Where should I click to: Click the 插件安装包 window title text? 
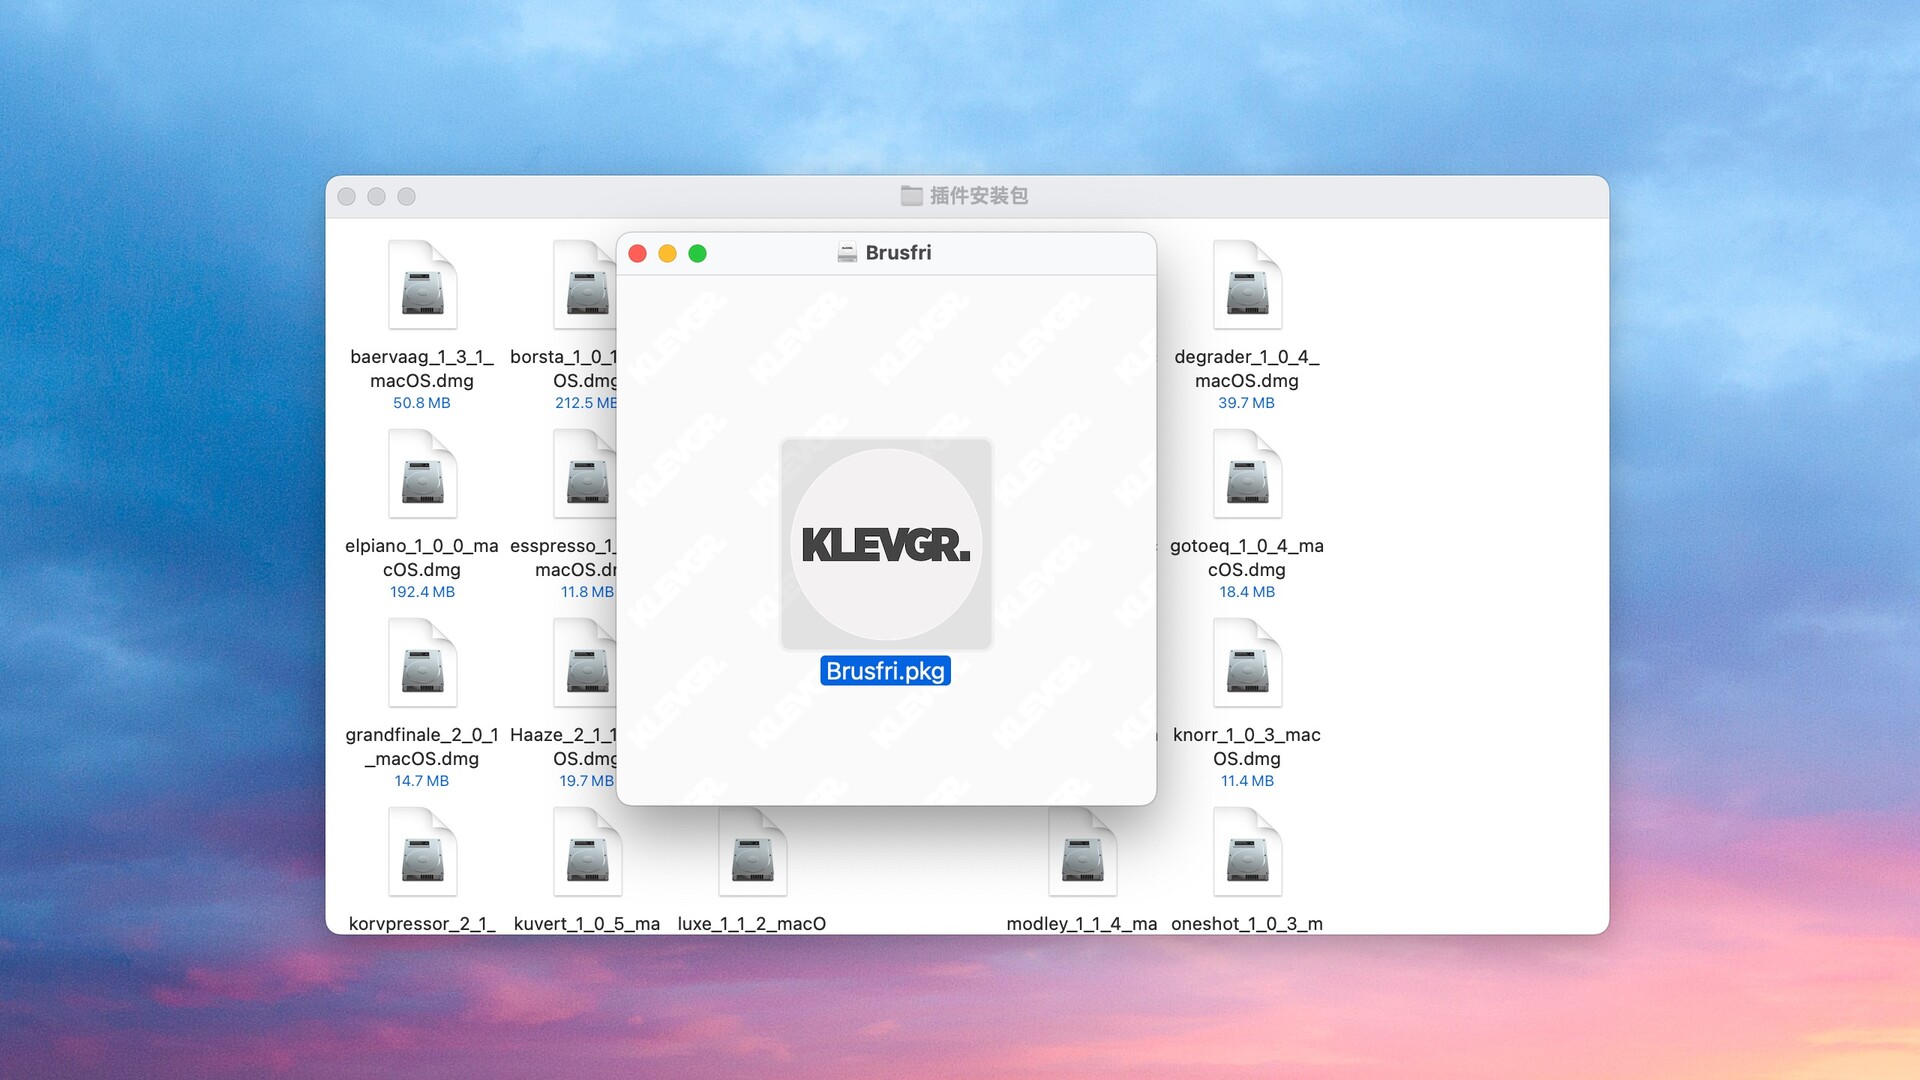[979, 196]
